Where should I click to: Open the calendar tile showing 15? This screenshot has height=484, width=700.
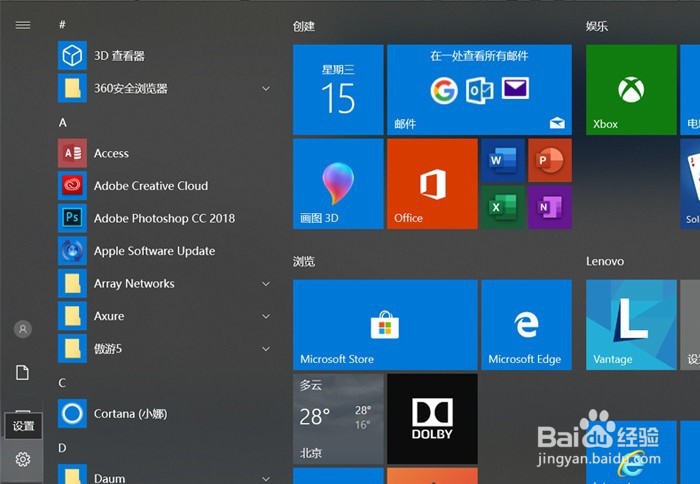(338, 89)
